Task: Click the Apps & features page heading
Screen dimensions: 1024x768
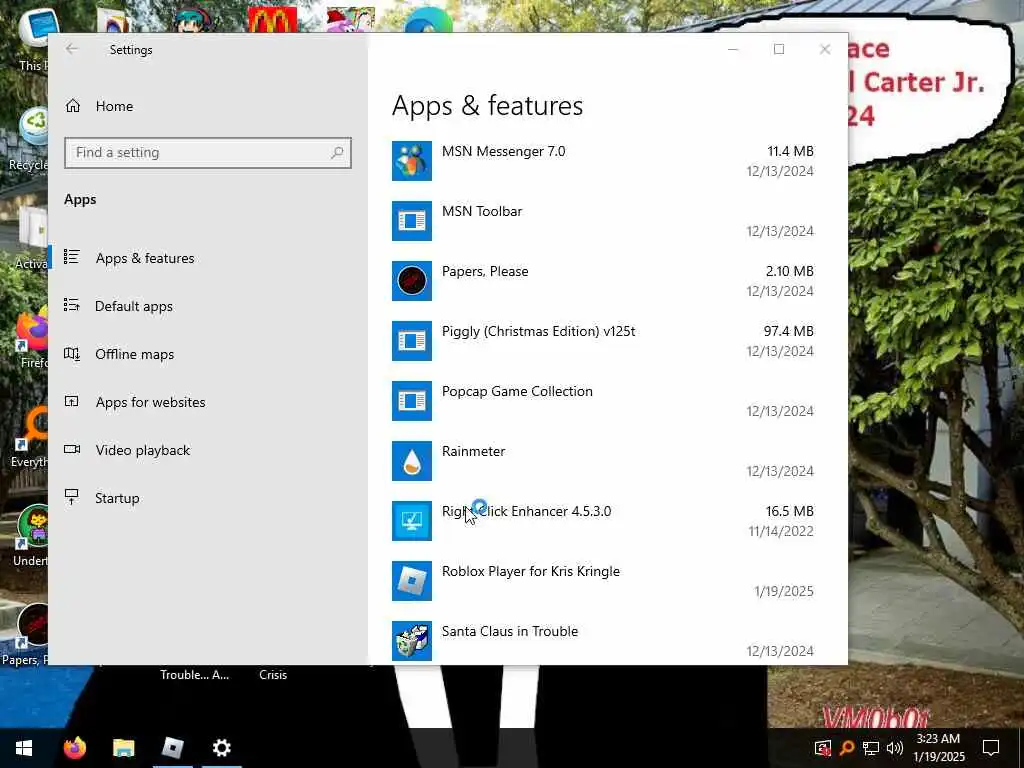Action: (487, 106)
